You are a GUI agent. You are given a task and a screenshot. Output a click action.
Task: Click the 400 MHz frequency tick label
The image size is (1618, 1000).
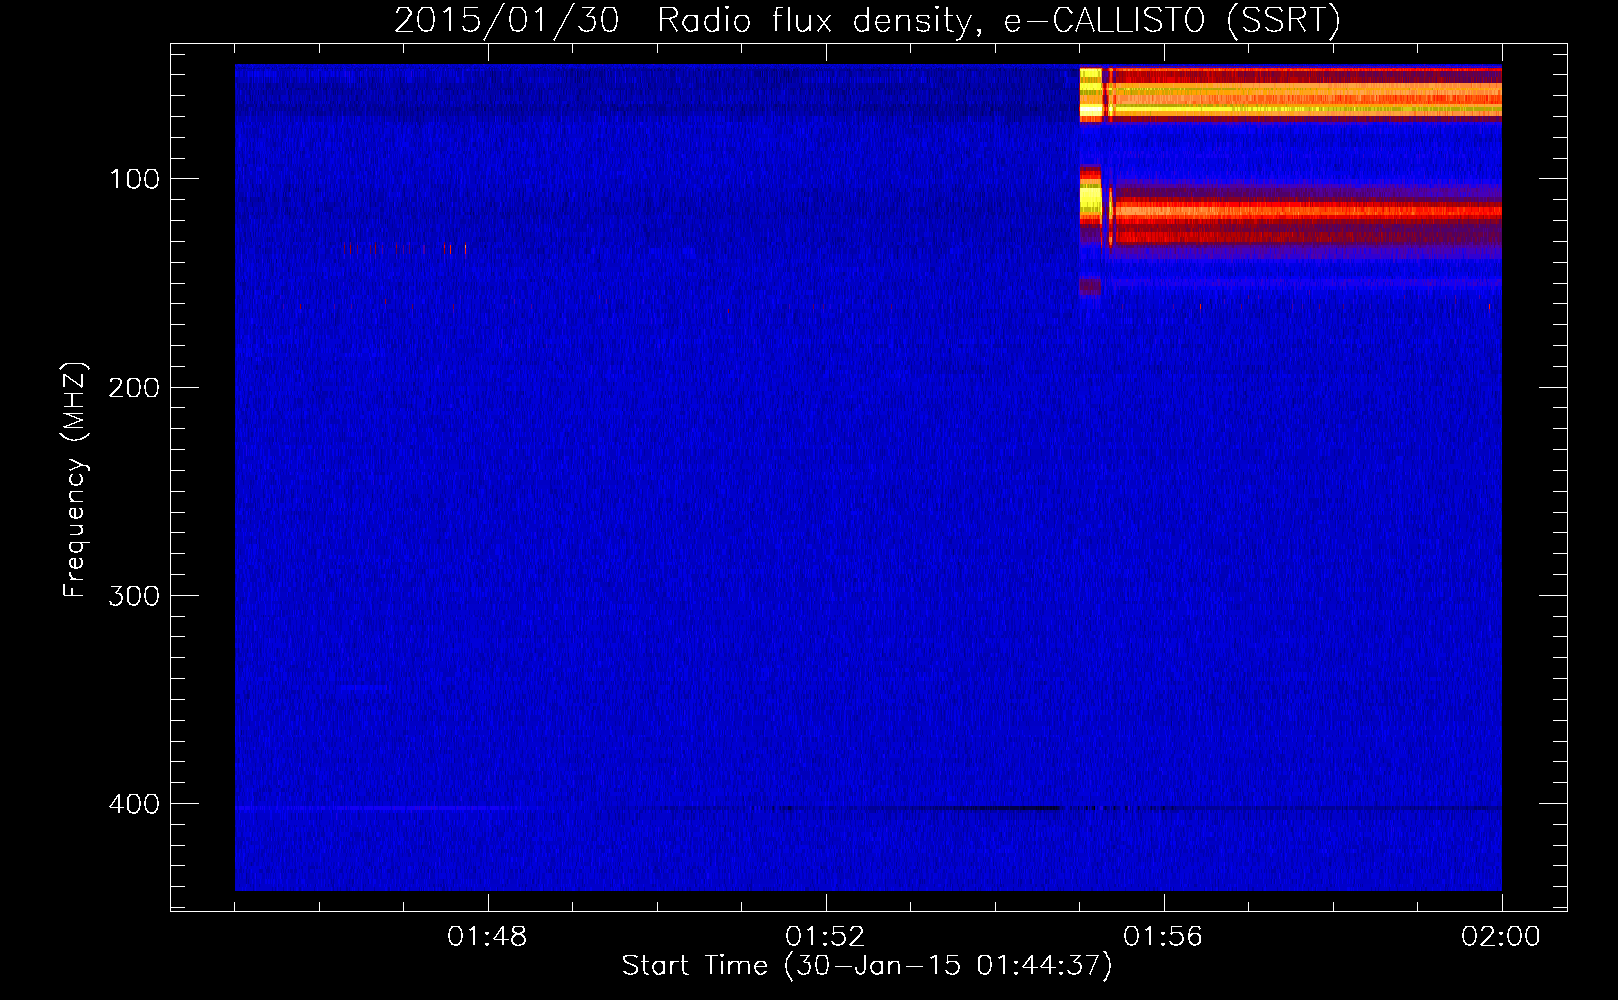click(134, 803)
